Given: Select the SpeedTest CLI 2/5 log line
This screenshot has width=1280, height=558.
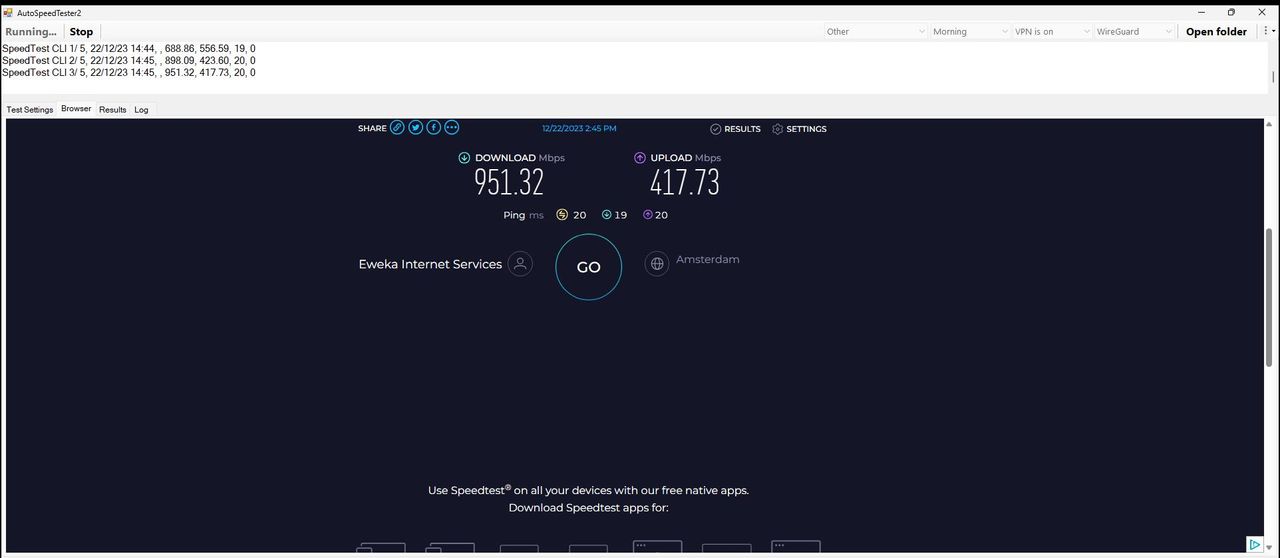Looking at the screenshot, I should [128, 60].
